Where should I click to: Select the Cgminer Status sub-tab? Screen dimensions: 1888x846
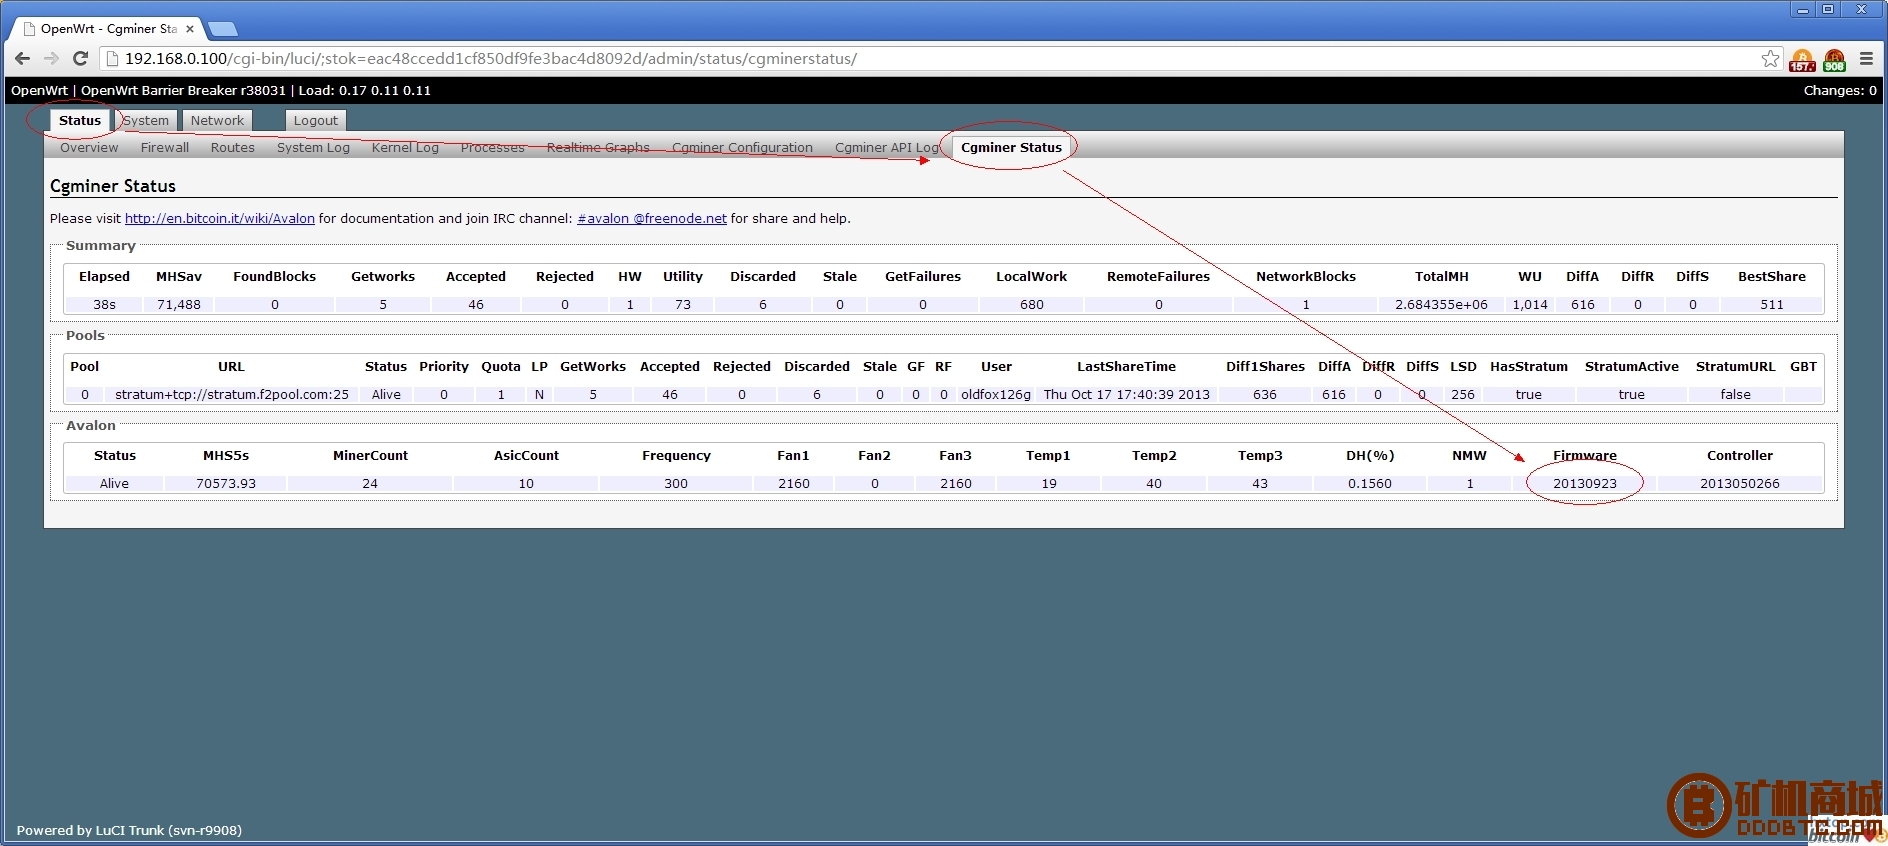[x=1011, y=147]
